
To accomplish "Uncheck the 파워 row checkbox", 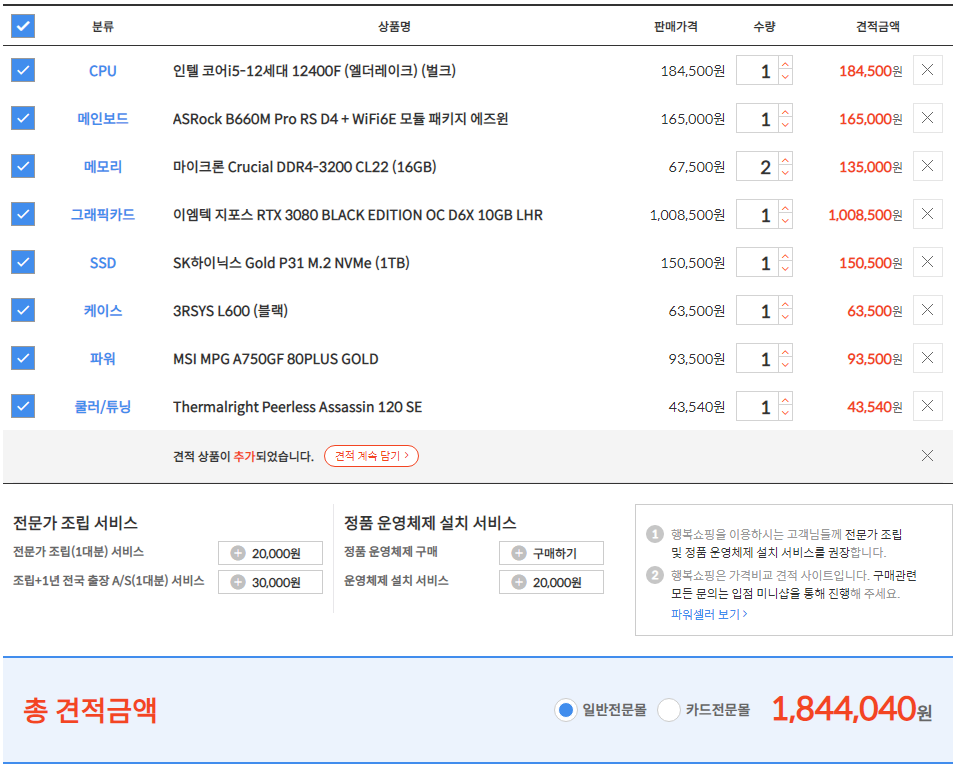I will [23, 358].
